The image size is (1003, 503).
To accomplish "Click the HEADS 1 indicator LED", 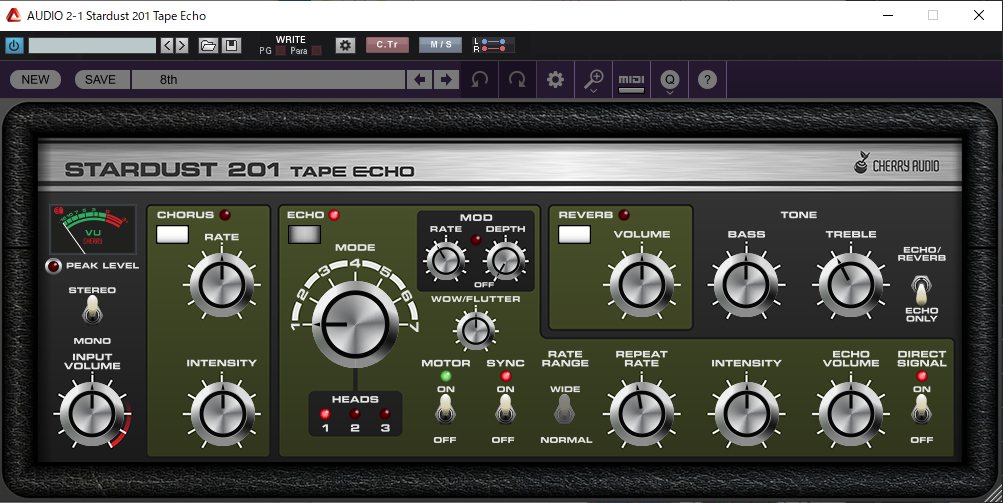I will [x=325, y=413].
